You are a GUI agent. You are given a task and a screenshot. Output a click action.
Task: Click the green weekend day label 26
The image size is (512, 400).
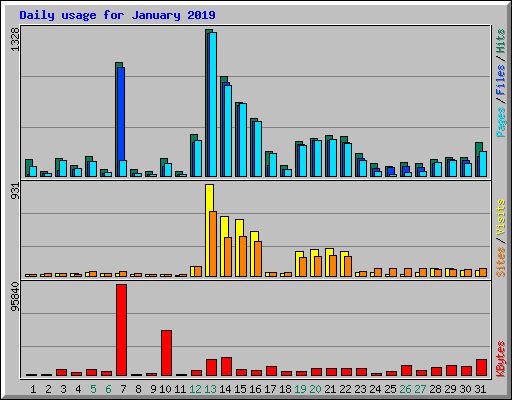click(x=405, y=389)
